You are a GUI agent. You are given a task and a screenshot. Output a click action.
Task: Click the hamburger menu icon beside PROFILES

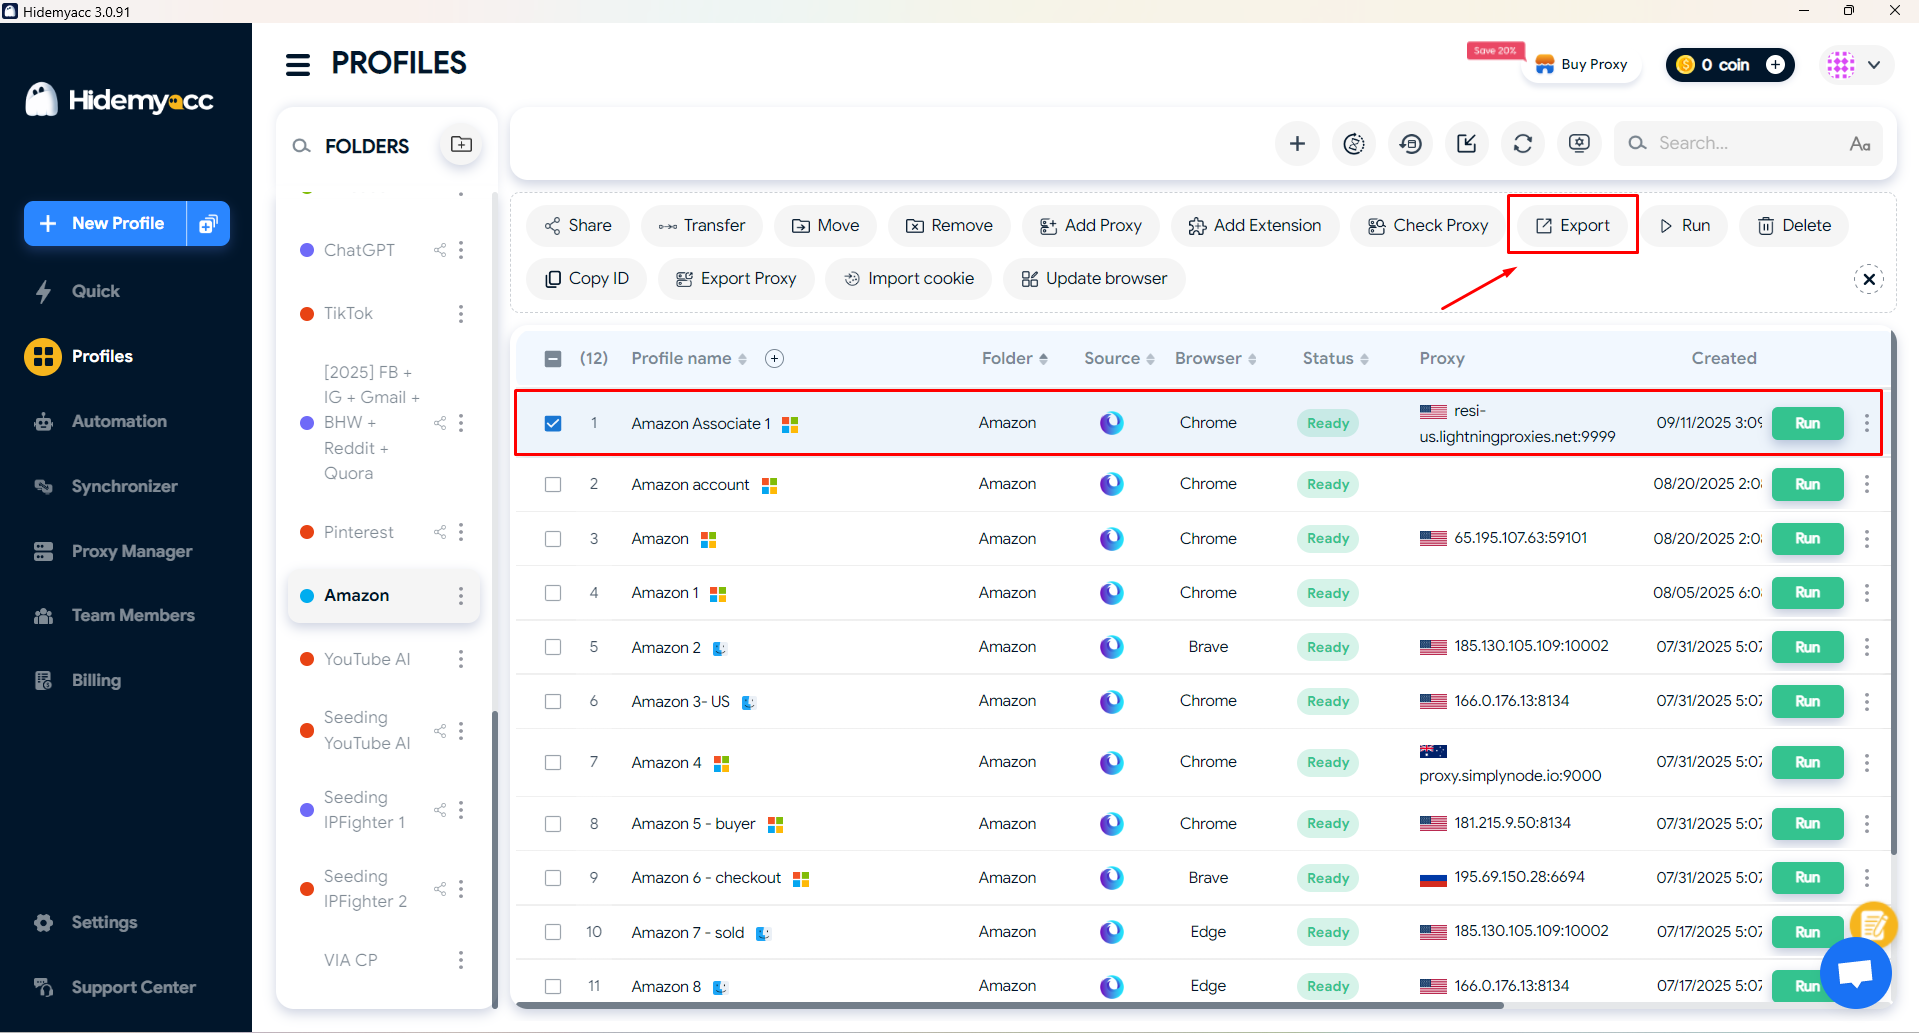[297, 65]
